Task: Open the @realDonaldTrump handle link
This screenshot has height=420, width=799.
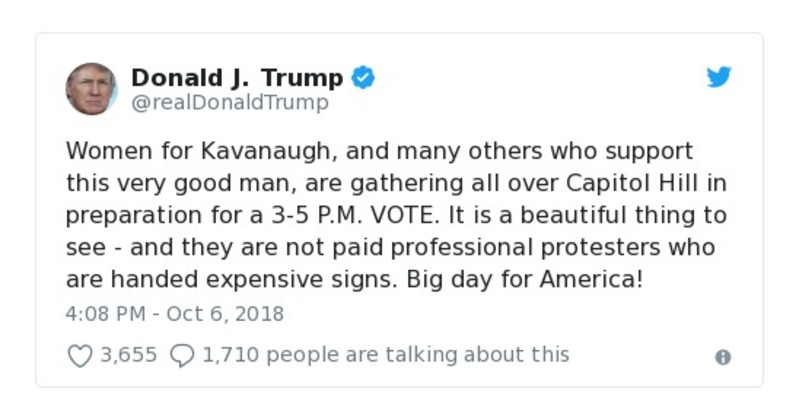Action: (229, 102)
